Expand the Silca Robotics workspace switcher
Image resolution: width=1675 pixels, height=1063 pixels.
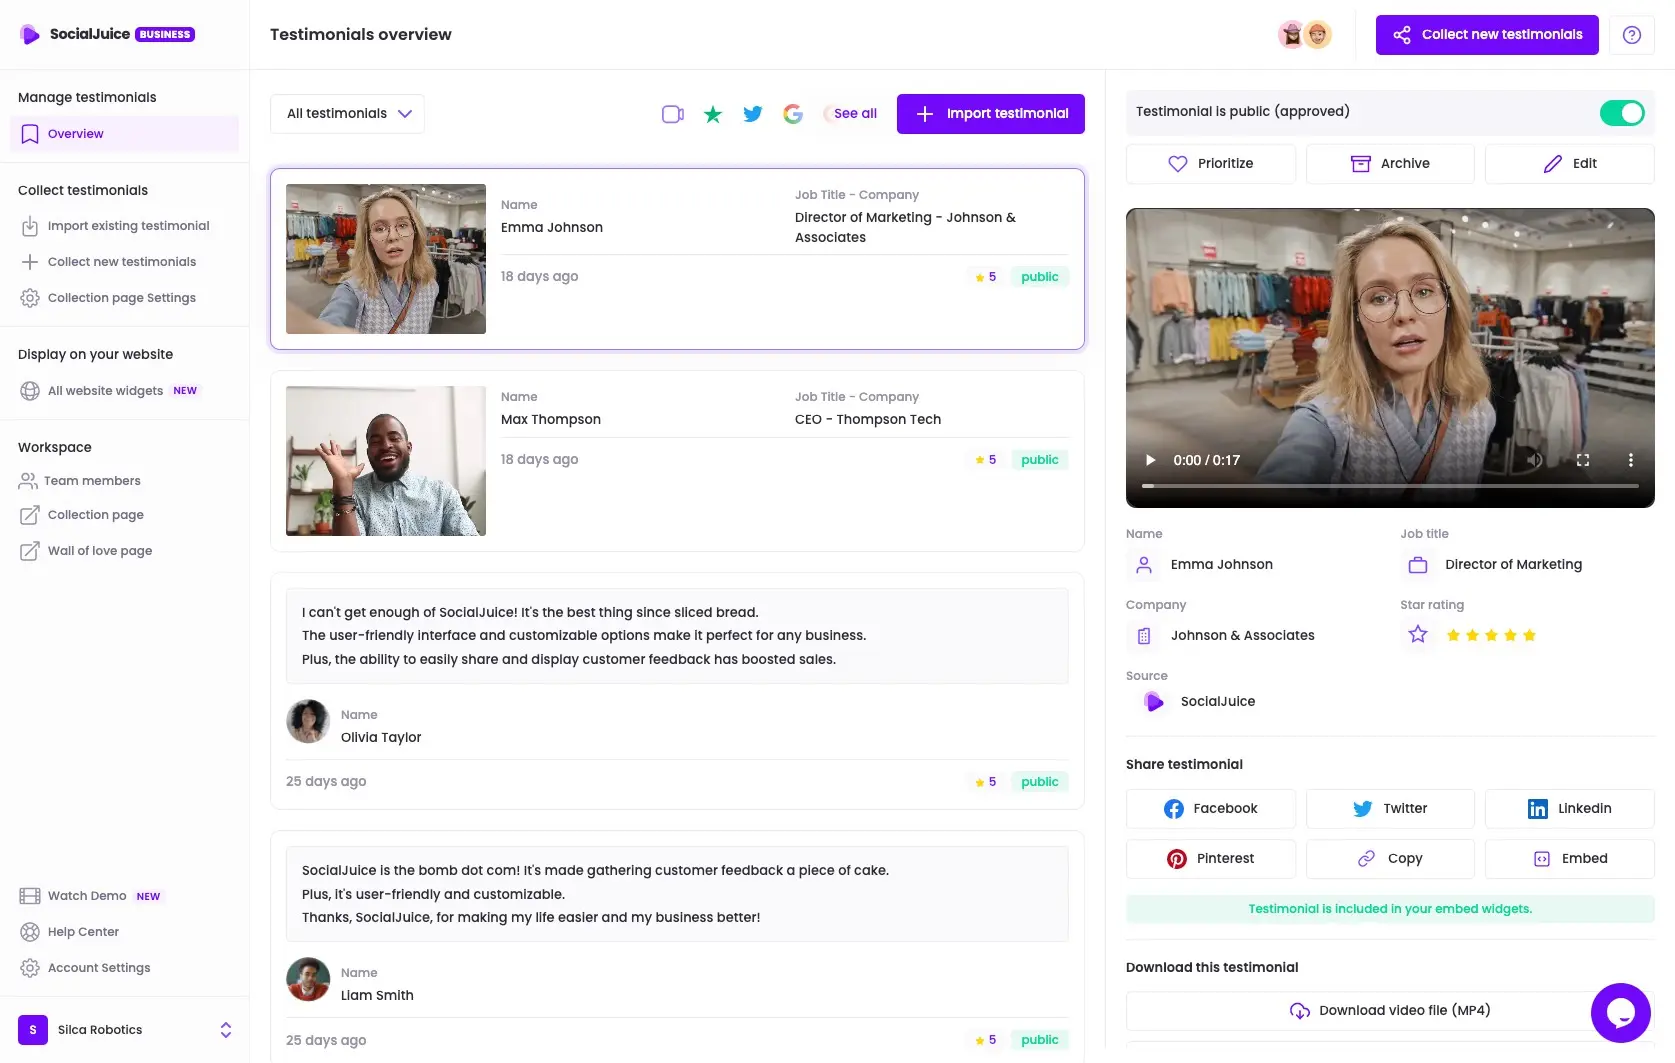[226, 1030]
